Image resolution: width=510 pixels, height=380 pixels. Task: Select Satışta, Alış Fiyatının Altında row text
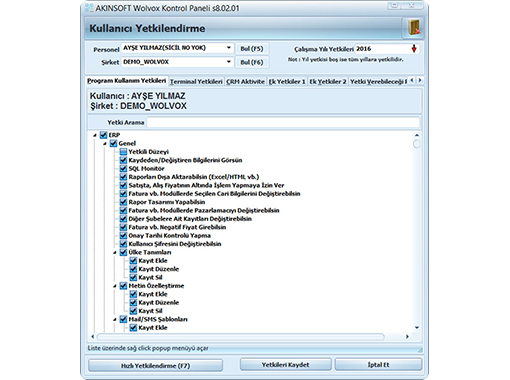[206, 185]
